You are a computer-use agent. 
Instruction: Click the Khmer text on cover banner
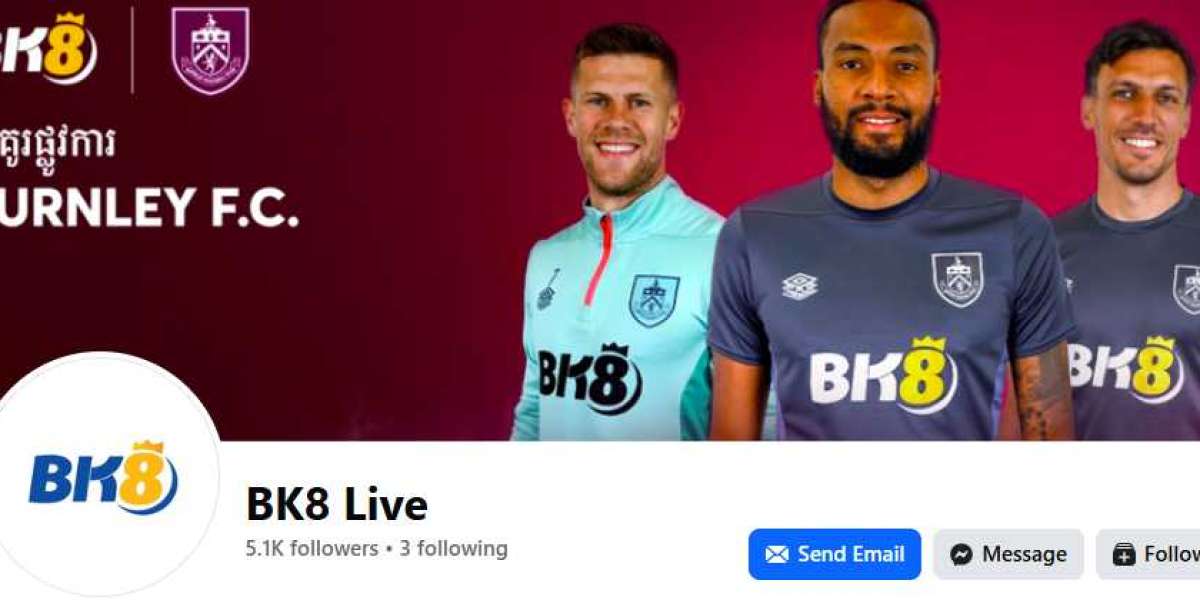pyautogui.click(x=57, y=145)
